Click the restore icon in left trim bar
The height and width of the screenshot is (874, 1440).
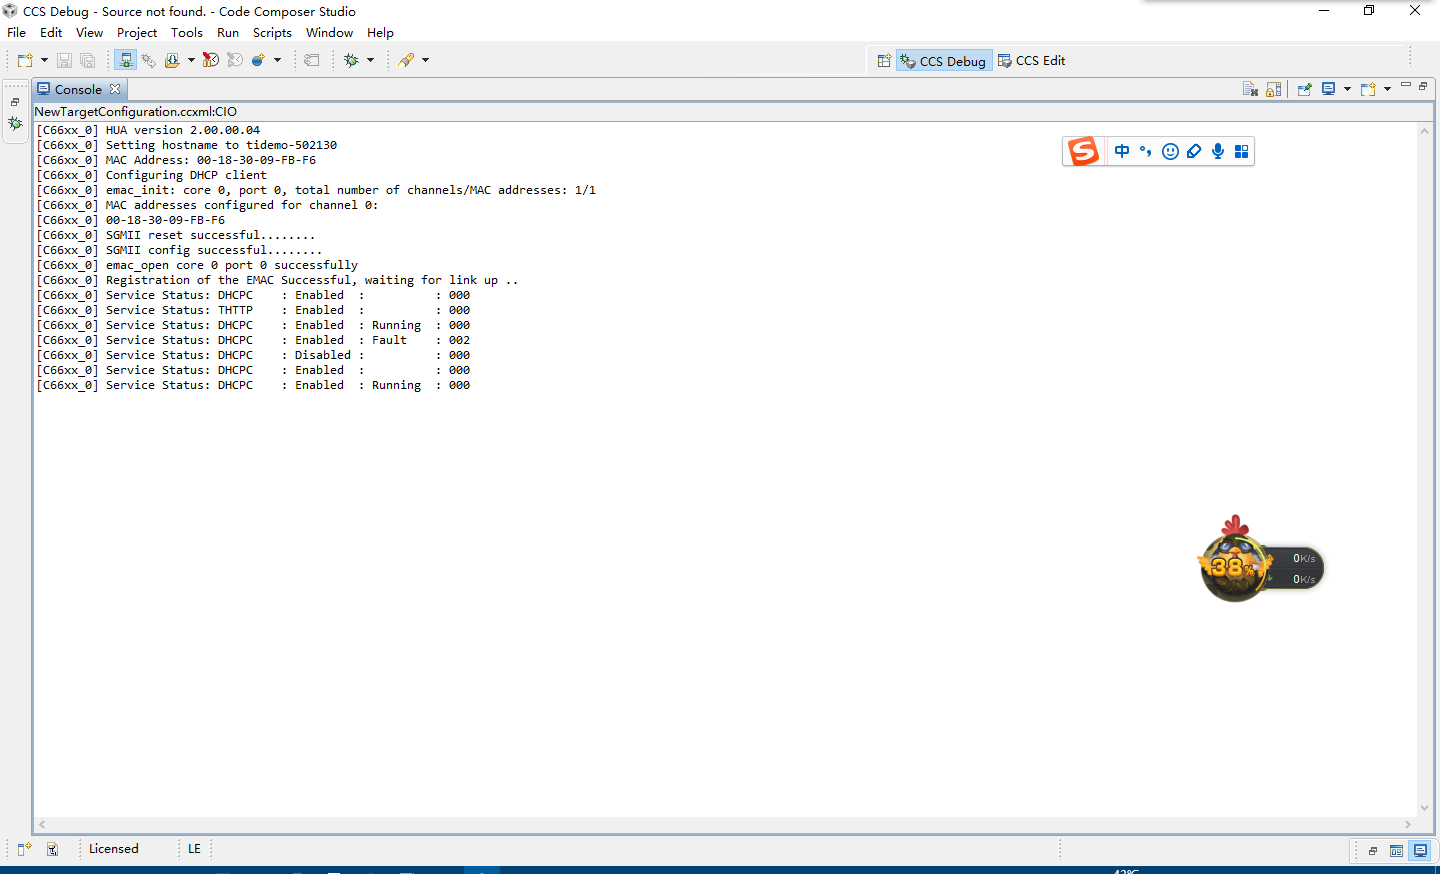[15, 102]
